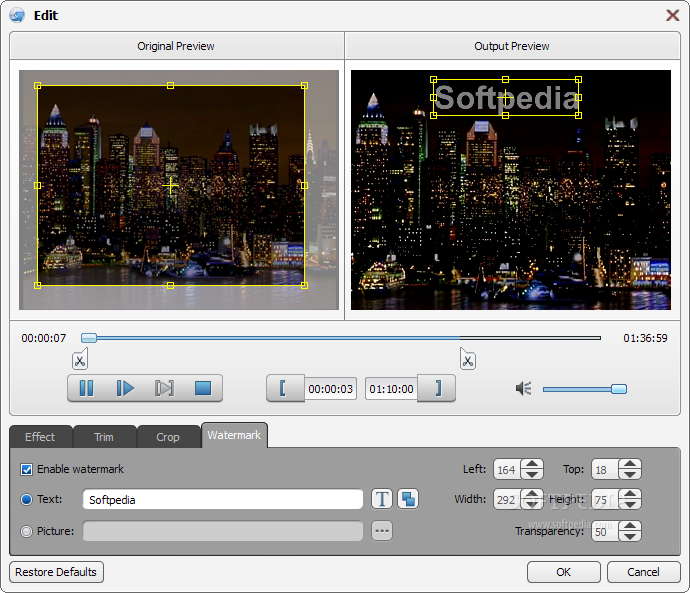Image resolution: width=690 pixels, height=593 pixels.
Task: Click the watermark box top-right corner handle
Action: point(578,80)
